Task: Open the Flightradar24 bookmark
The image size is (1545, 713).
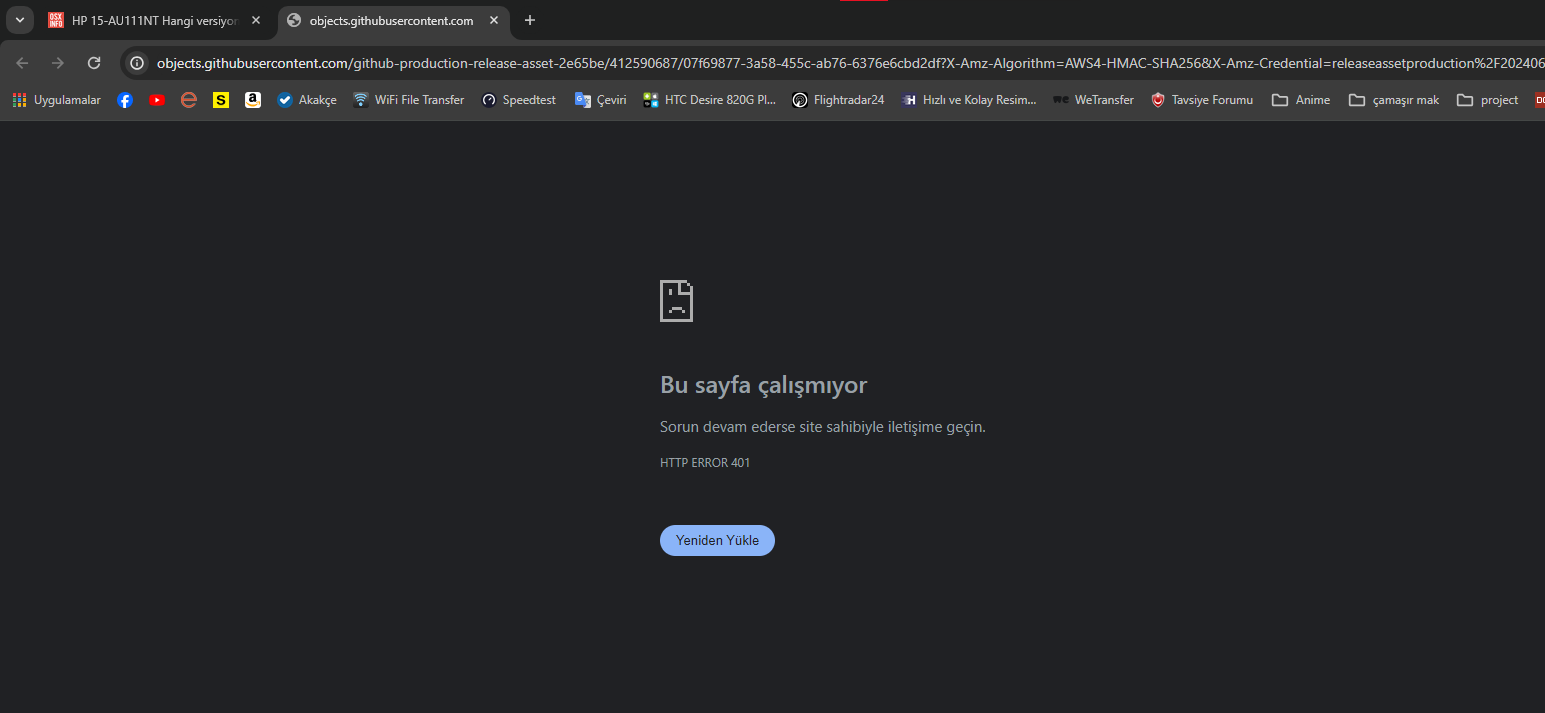Action: coord(838,100)
